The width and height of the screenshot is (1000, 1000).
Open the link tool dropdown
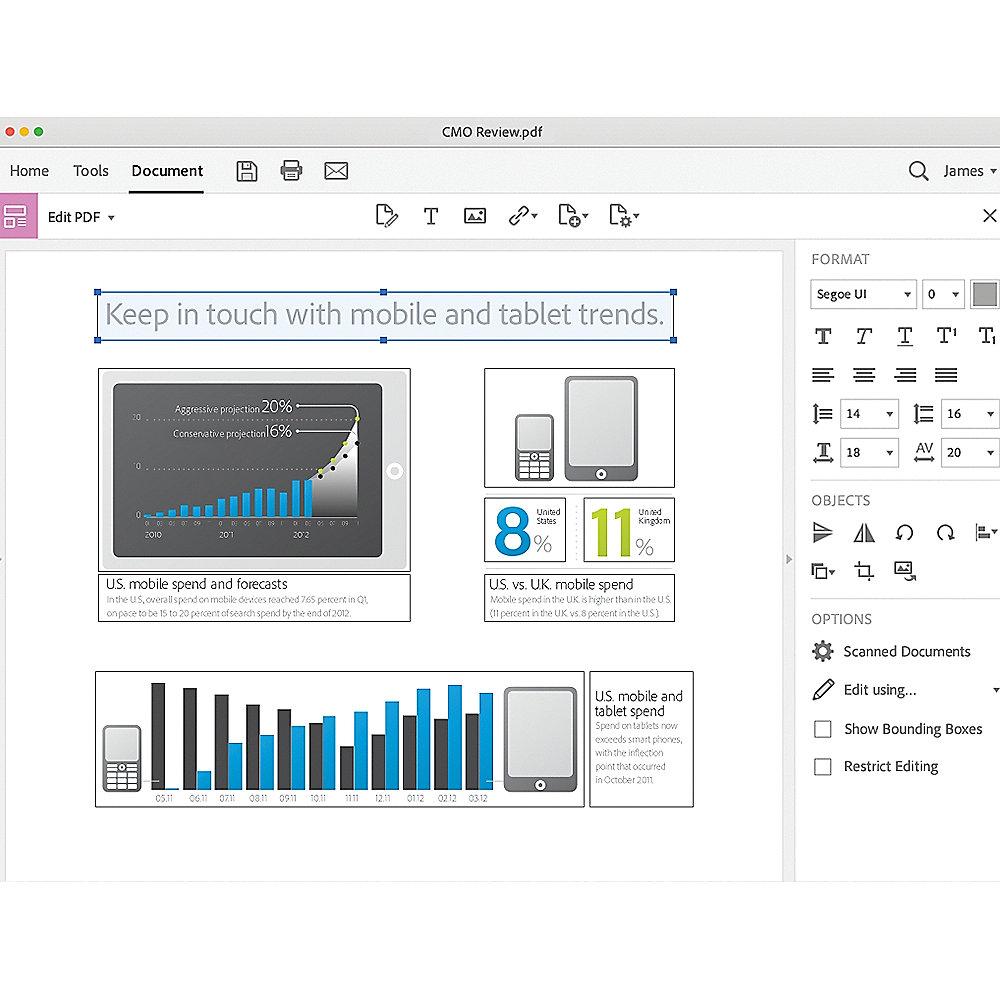(x=522, y=216)
